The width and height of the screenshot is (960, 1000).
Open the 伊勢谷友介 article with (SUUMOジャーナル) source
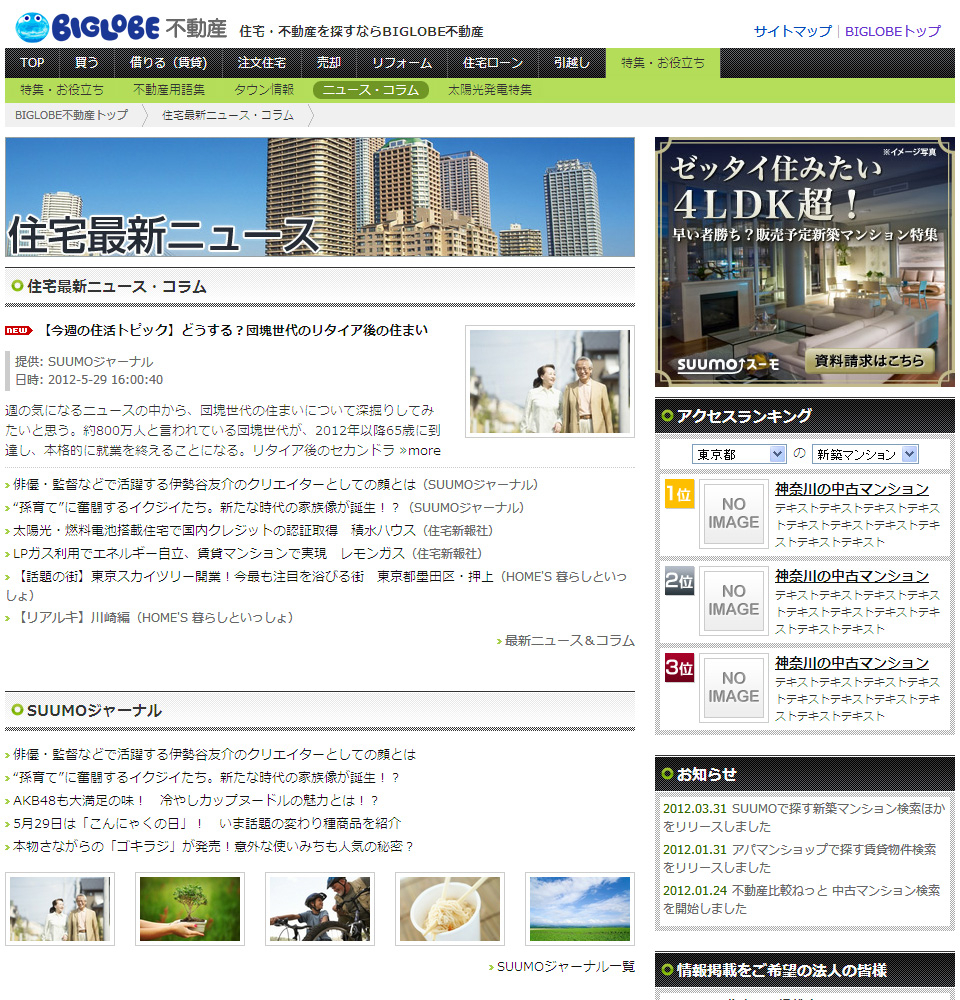276,485
